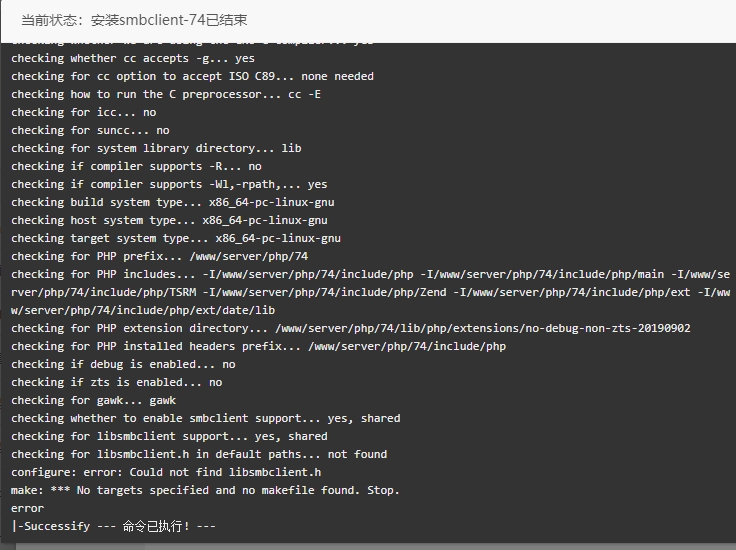
Task: Click the 'checking for gawk... gawk' line
Action: click(93, 400)
